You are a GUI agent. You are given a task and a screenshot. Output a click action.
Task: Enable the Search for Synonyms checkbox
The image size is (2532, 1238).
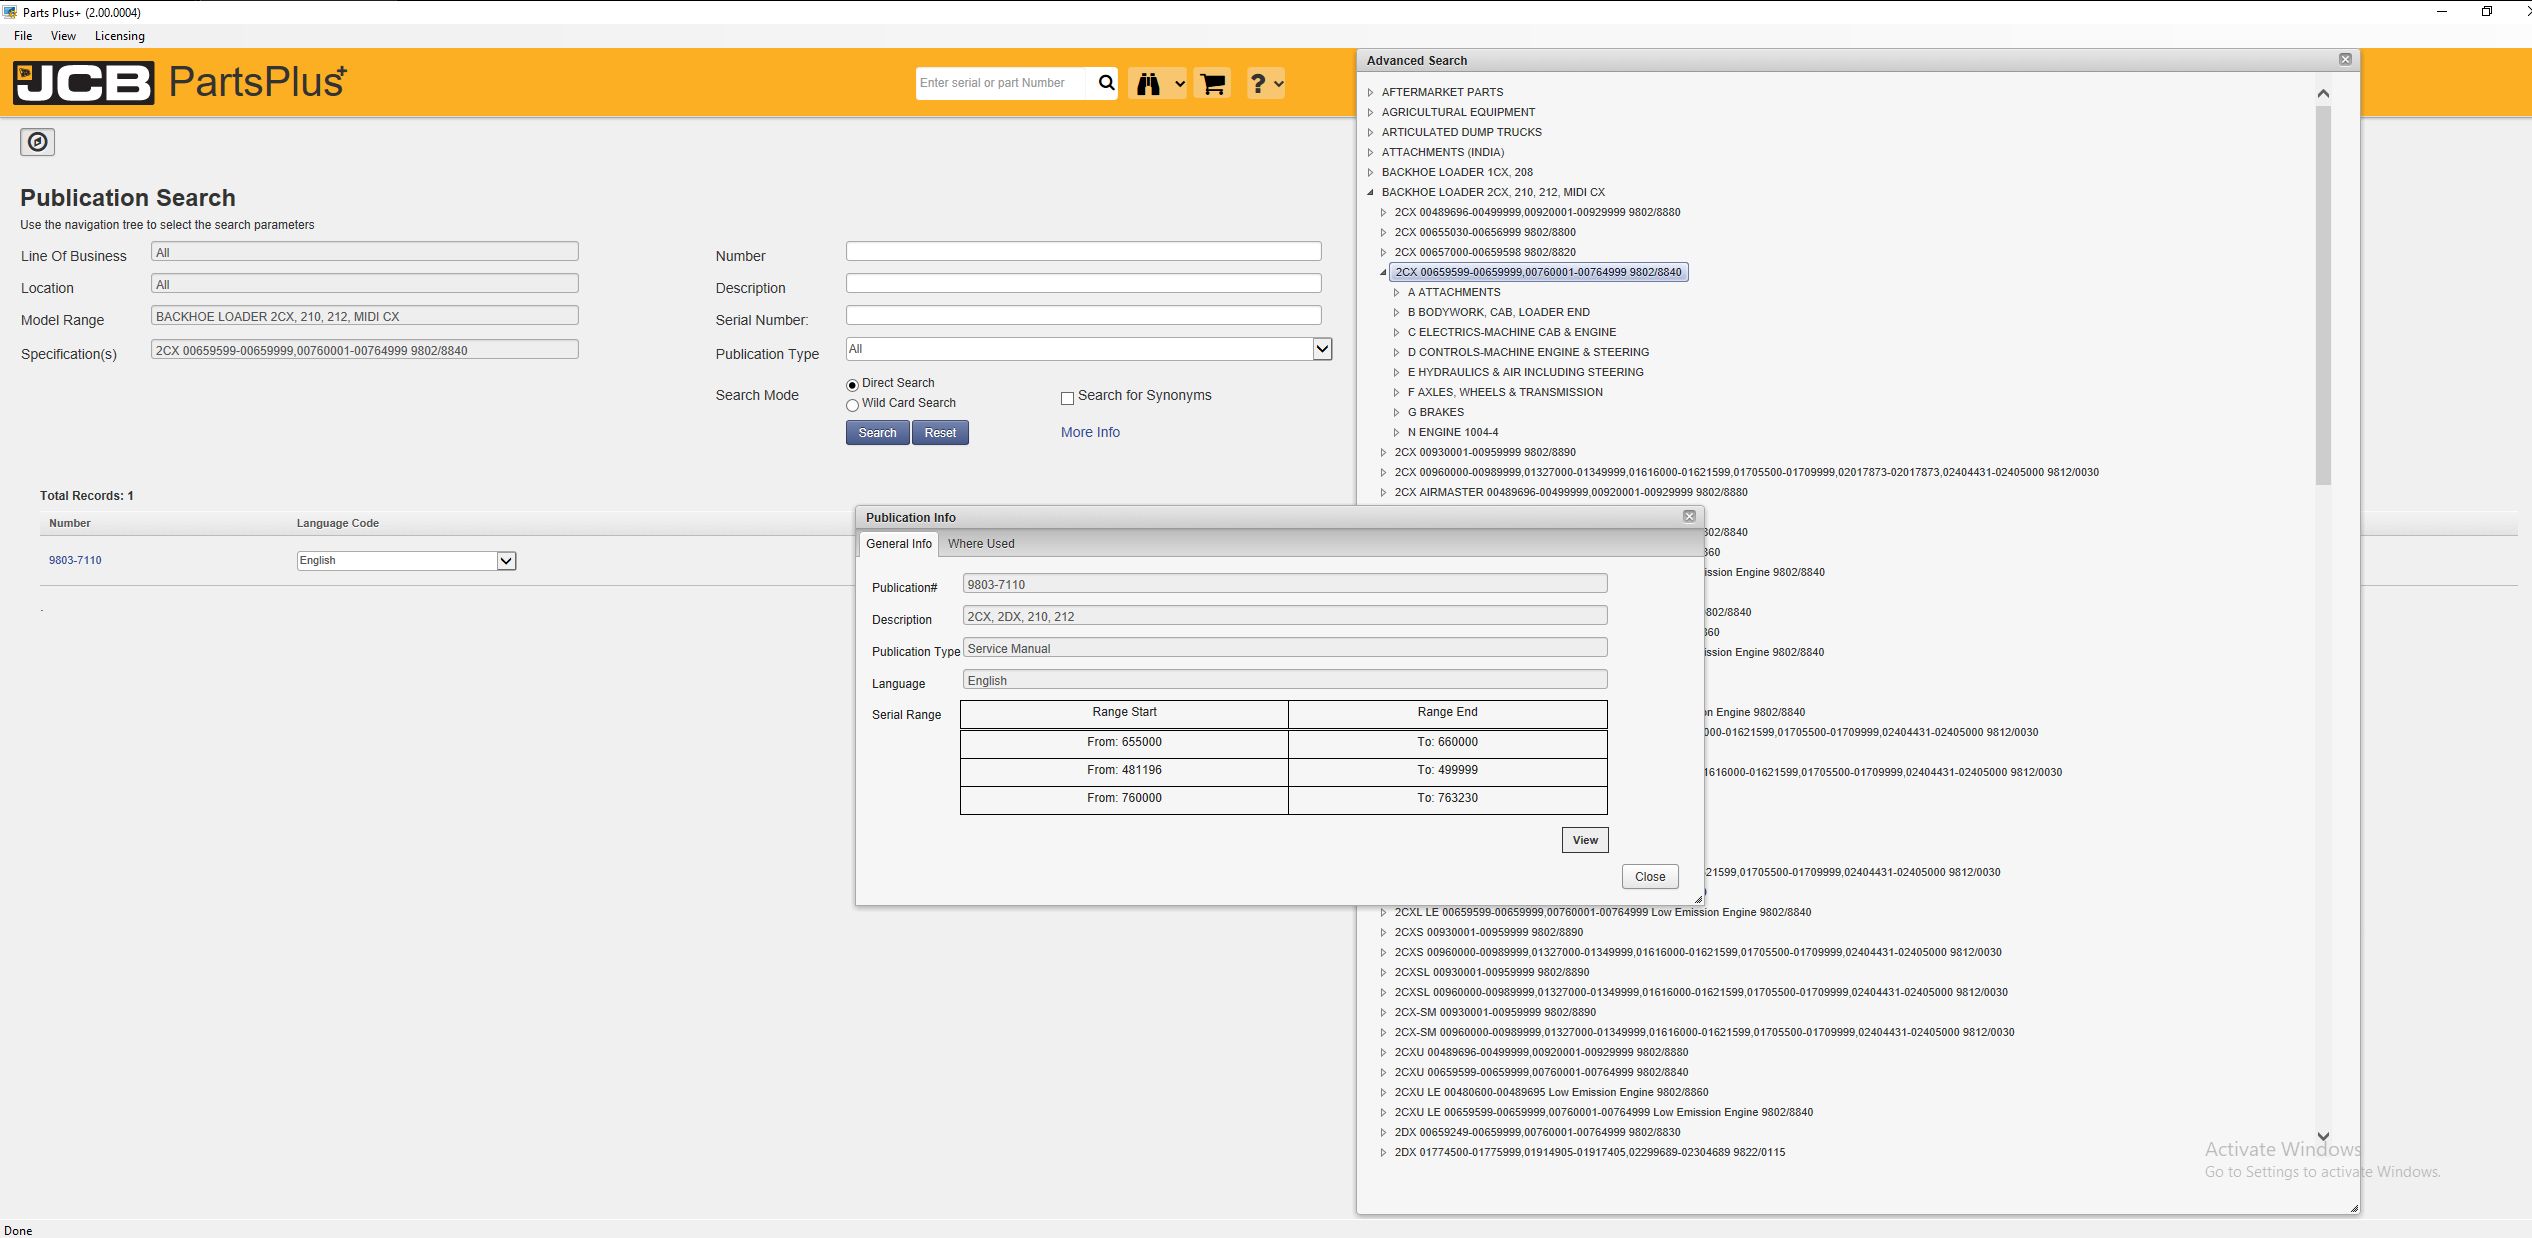(x=1067, y=398)
